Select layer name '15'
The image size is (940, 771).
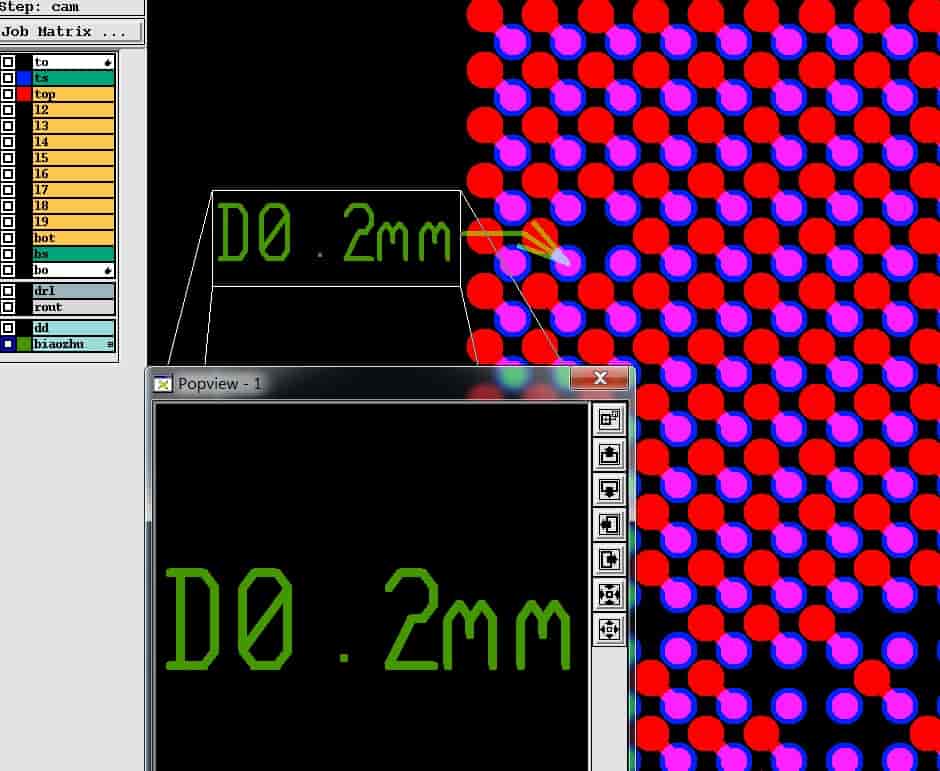tap(73, 158)
